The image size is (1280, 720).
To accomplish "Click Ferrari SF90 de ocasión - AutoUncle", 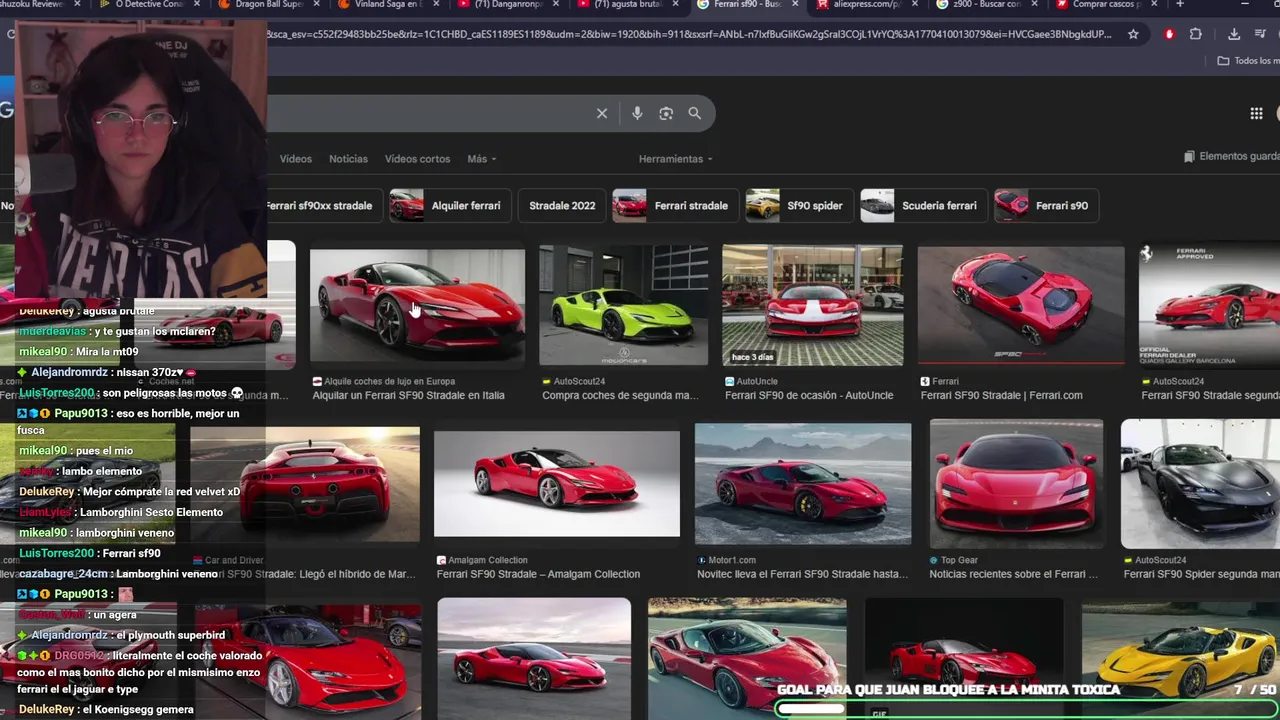I will point(809,396).
